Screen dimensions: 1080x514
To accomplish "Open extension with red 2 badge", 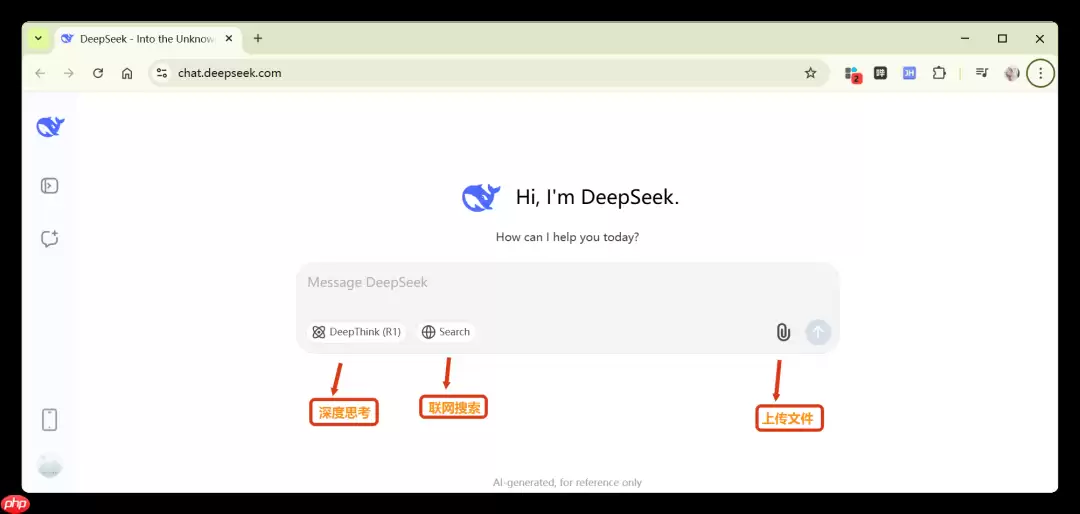I will 853,74.
